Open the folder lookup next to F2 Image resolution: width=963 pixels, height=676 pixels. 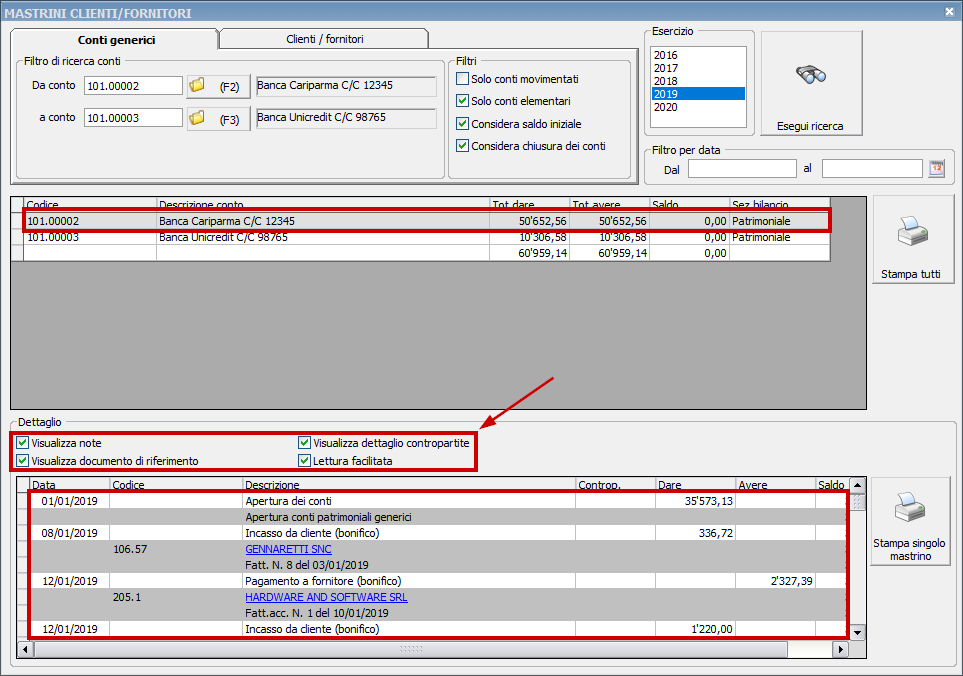click(x=199, y=86)
